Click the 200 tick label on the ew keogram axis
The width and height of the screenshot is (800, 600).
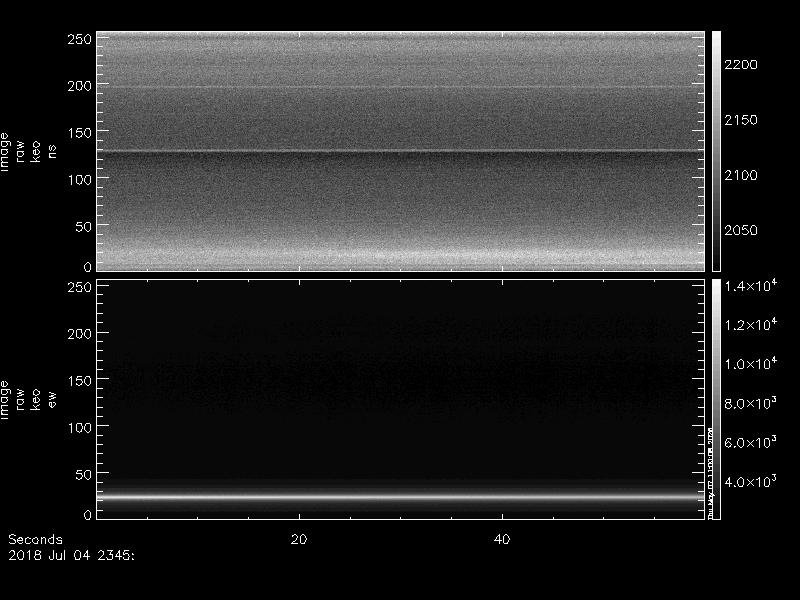click(x=79, y=334)
